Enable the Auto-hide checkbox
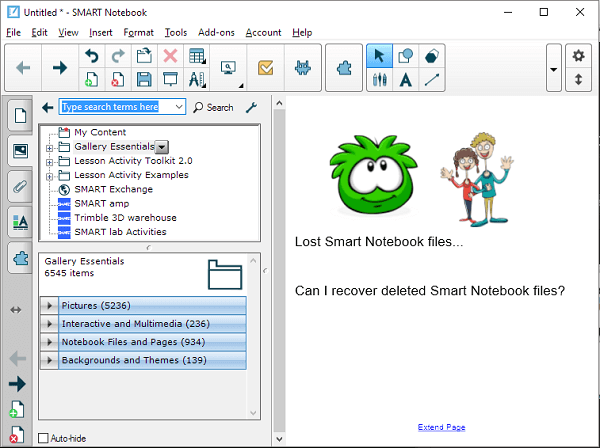The height and width of the screenshot is (448, 600). [x=43, y=438]
